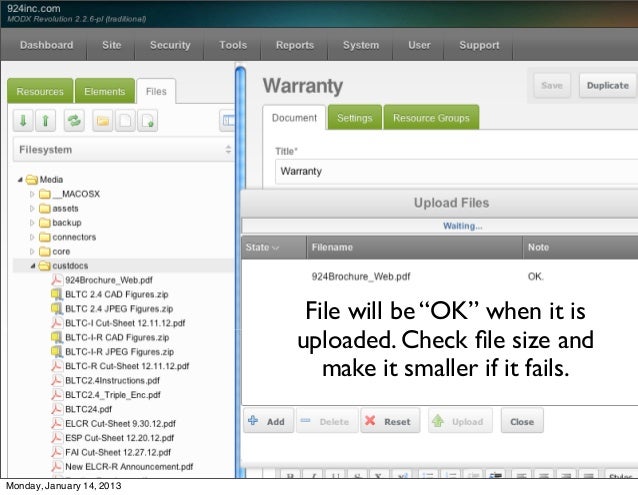
Task: Click the red X icon on Reset button
Action: (x=370, y=420)
